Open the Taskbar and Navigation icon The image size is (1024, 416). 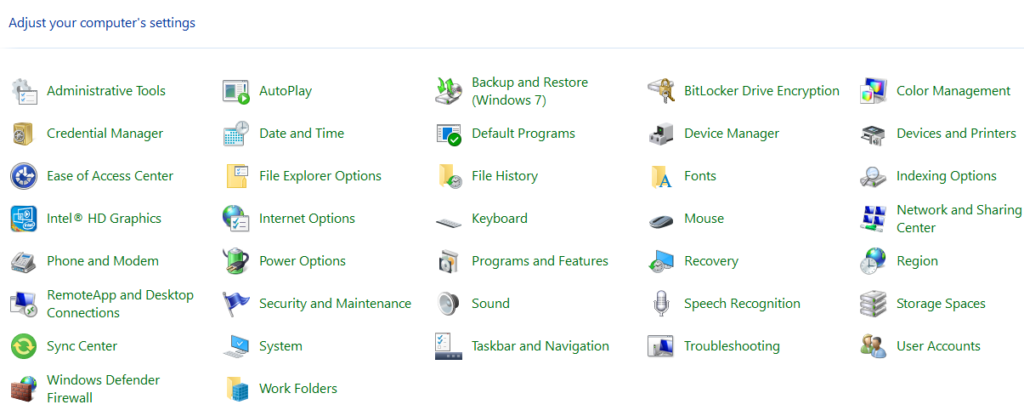(x=449, y=346)
